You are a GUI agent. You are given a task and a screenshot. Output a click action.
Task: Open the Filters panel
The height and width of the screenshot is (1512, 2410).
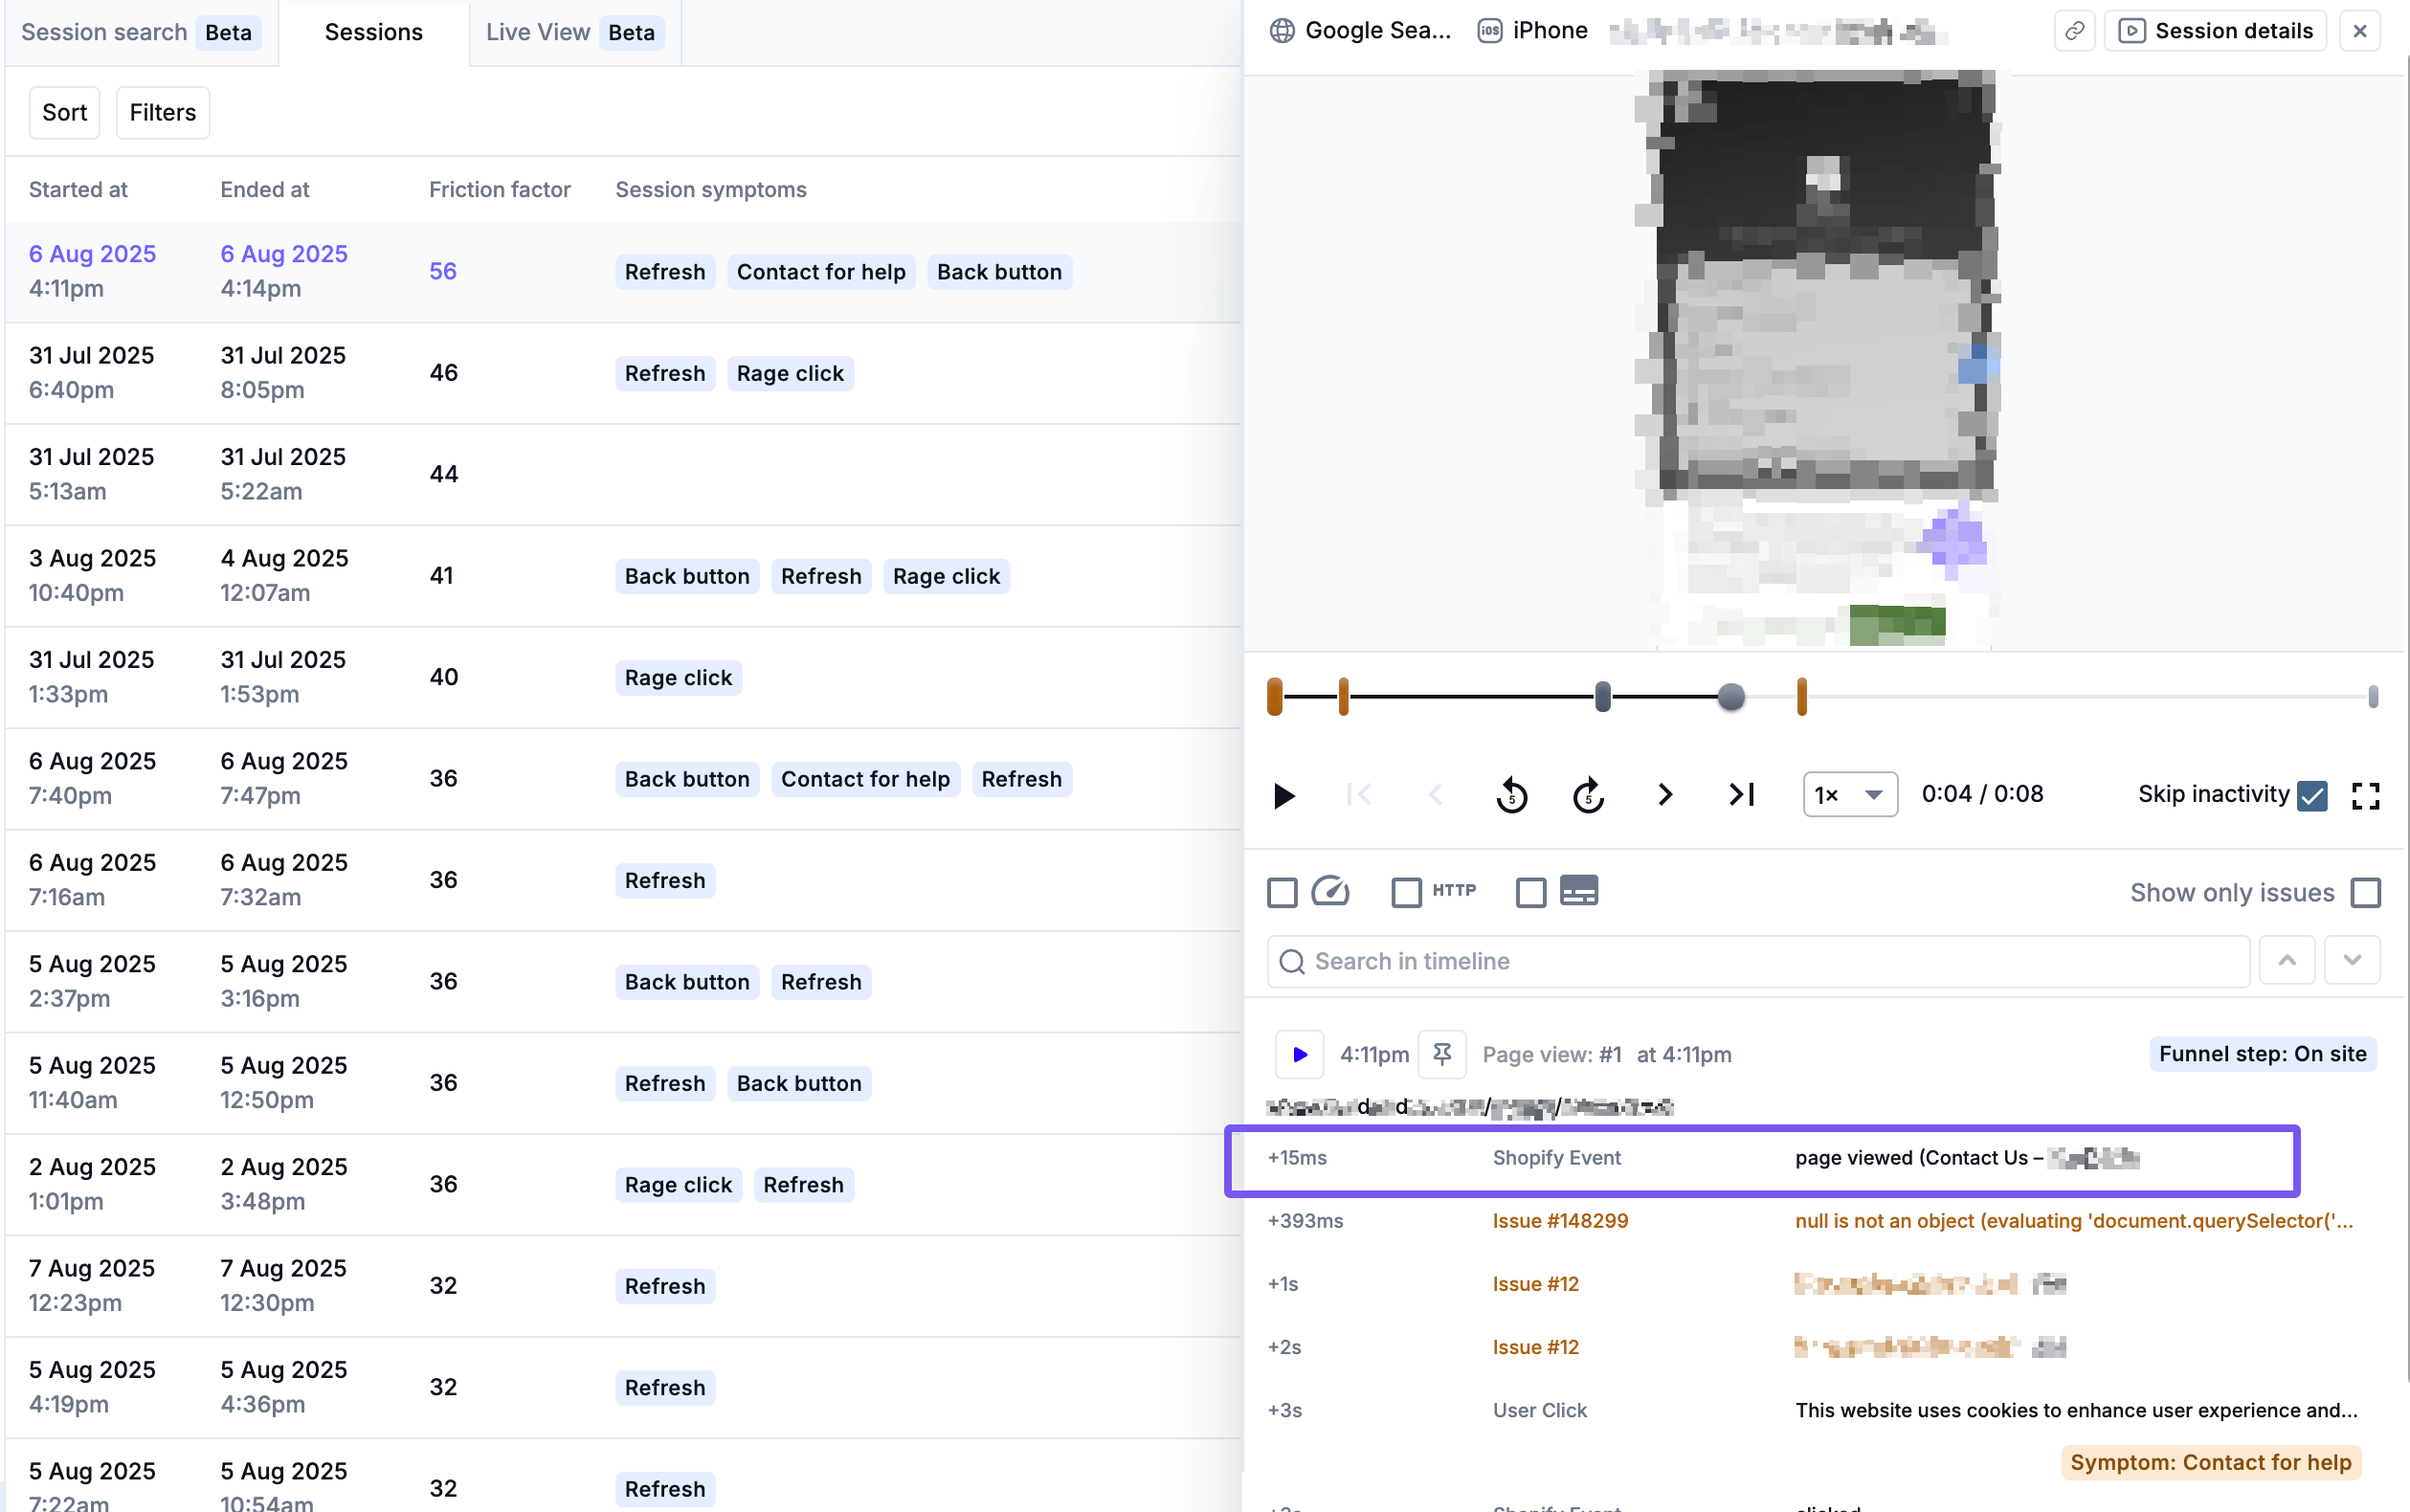[162, 112]
